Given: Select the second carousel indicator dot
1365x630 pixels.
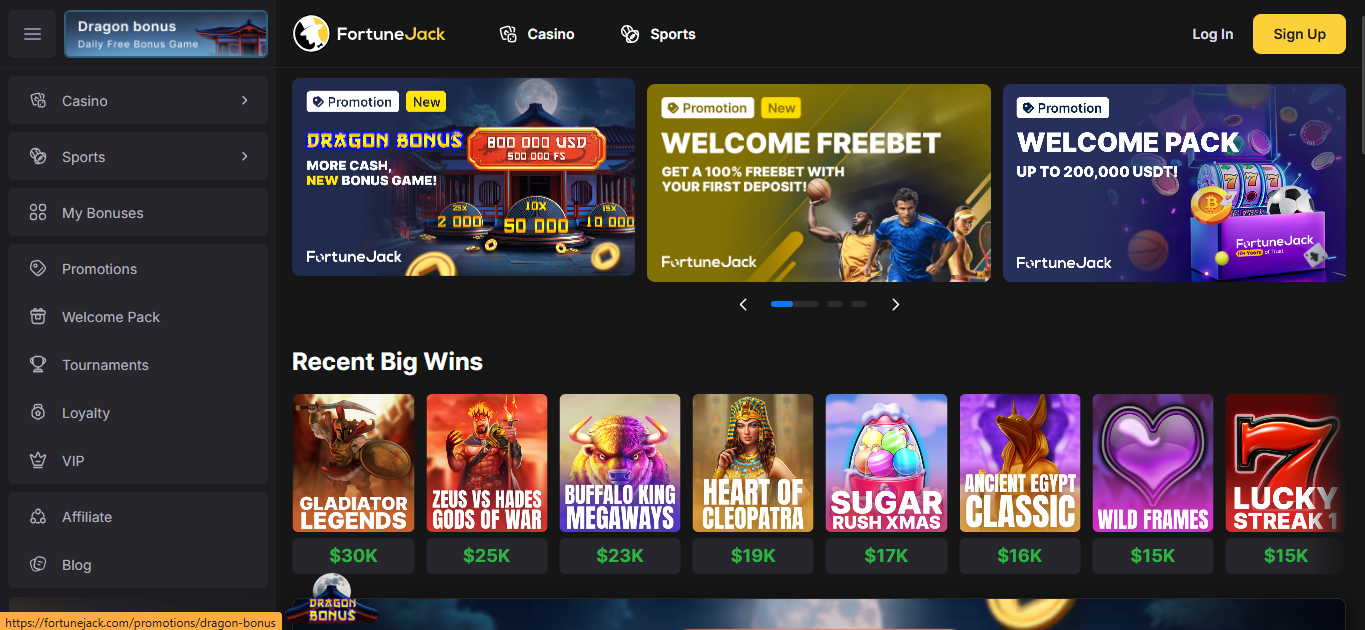Looking at the screenshot, I should point(807,304).
